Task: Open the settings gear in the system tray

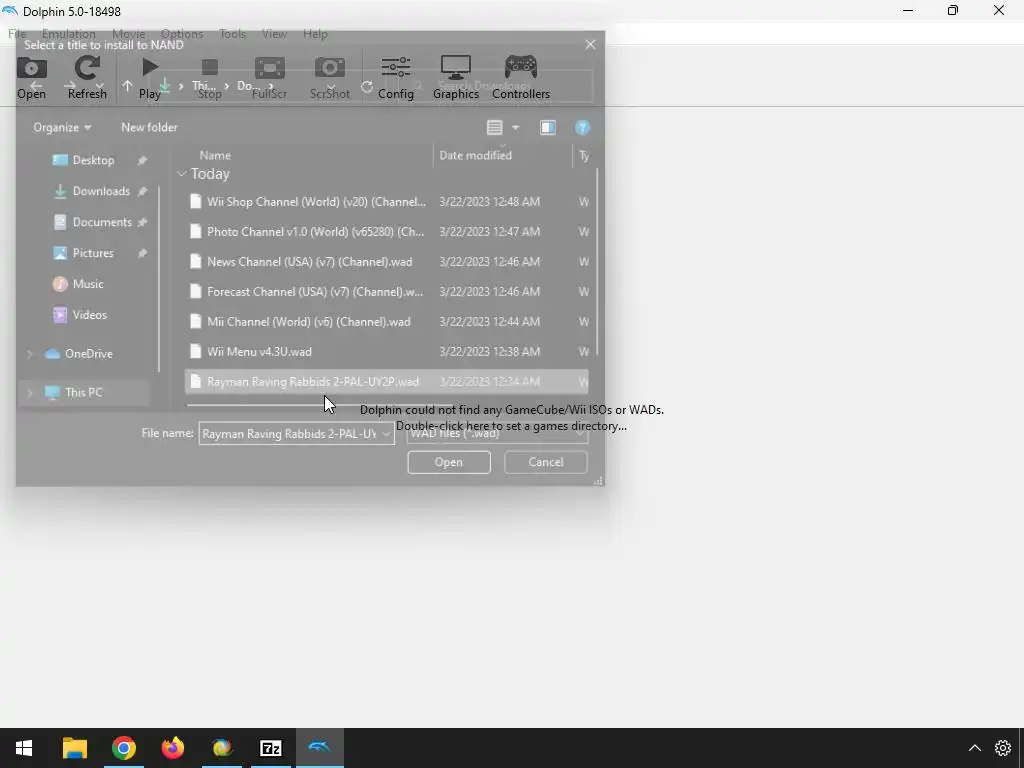Action: point(1002,748)
